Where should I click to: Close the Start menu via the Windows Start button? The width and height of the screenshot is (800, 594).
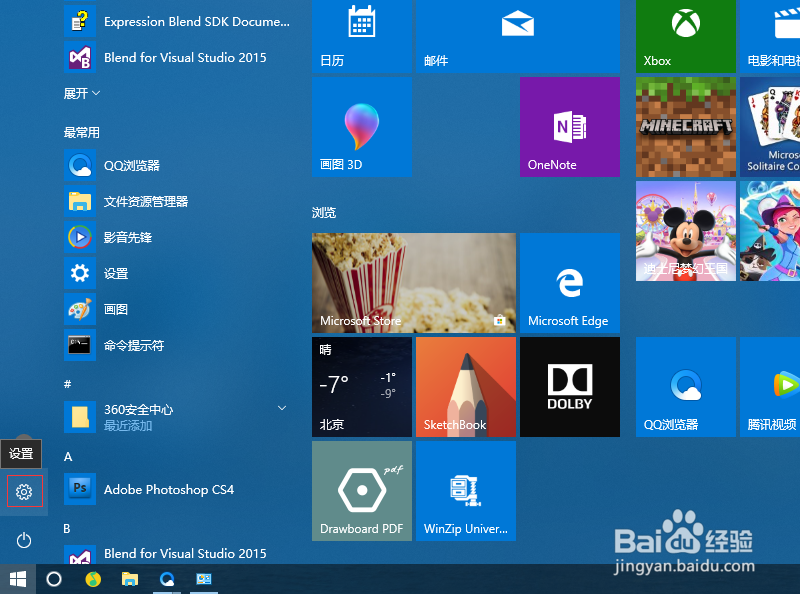click(18, 579)
